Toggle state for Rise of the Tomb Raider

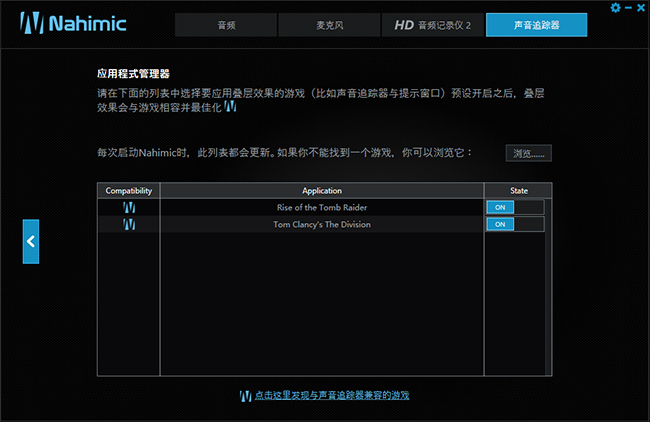[x=515, y=207]
